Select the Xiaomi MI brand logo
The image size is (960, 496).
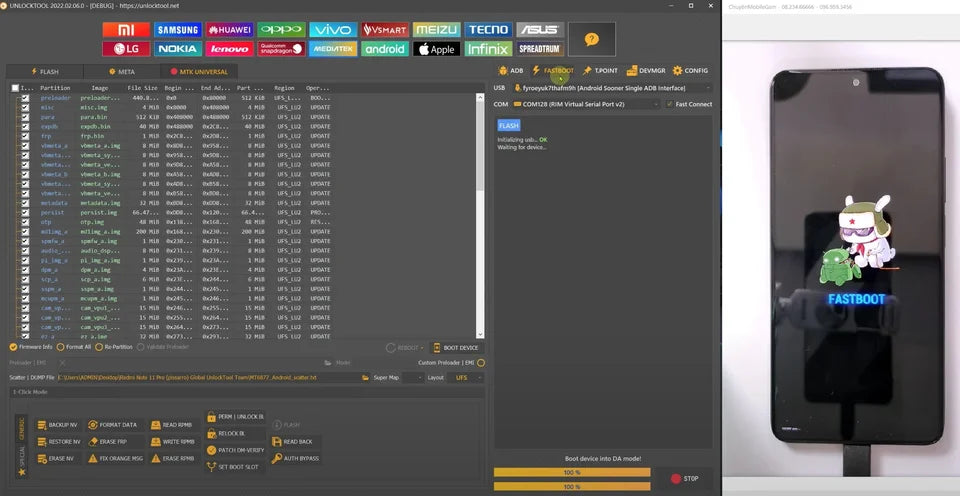pos(125,30)
